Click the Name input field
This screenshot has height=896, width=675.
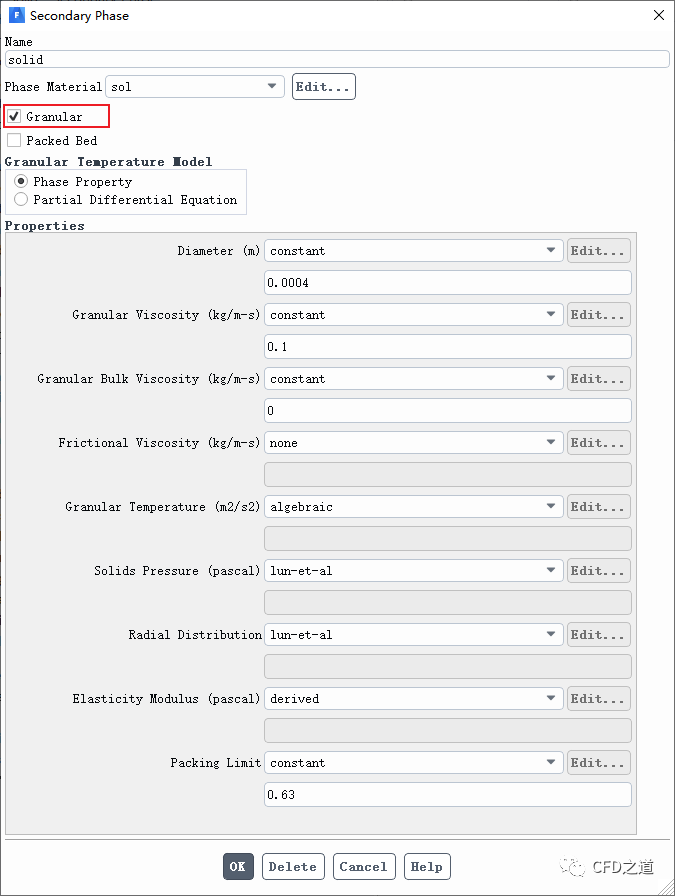(336, 60)
